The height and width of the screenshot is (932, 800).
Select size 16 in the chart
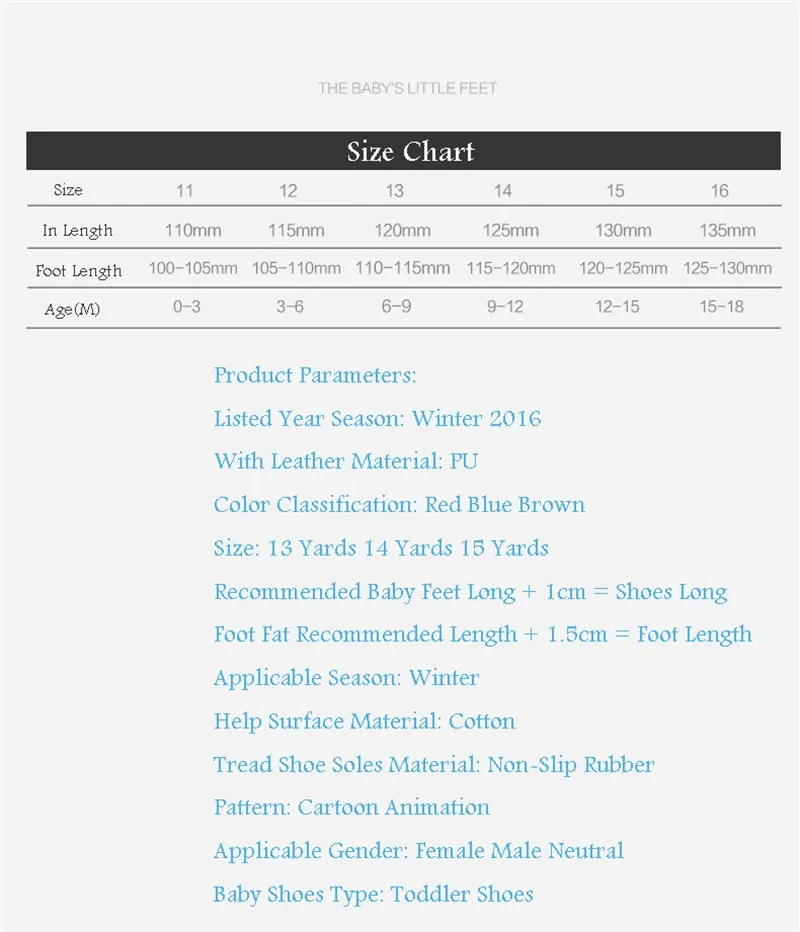pyautogui.click(x=719, y=191)
